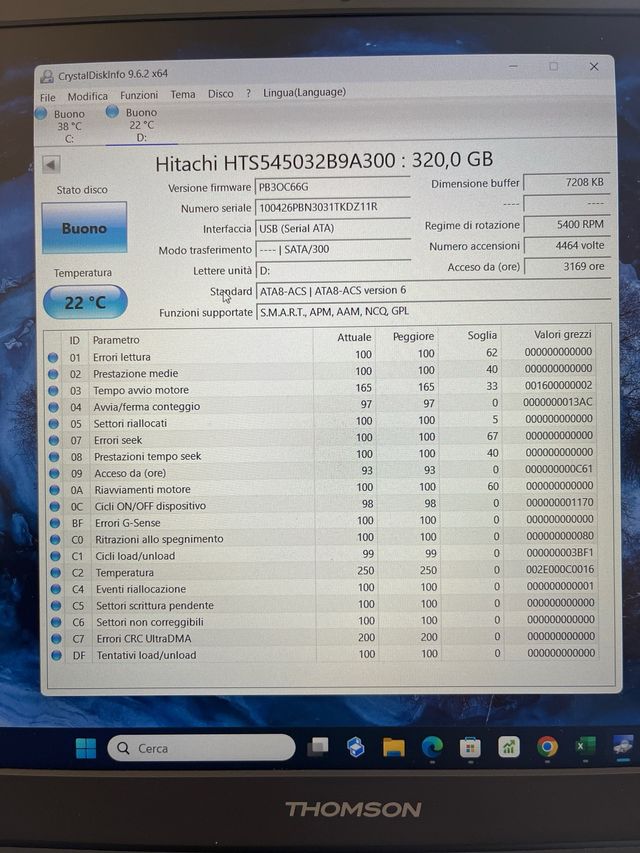The width and height of the screenshot is (640, 853).
Task: Open the Tema menu
Action: (x=183, y=94)
